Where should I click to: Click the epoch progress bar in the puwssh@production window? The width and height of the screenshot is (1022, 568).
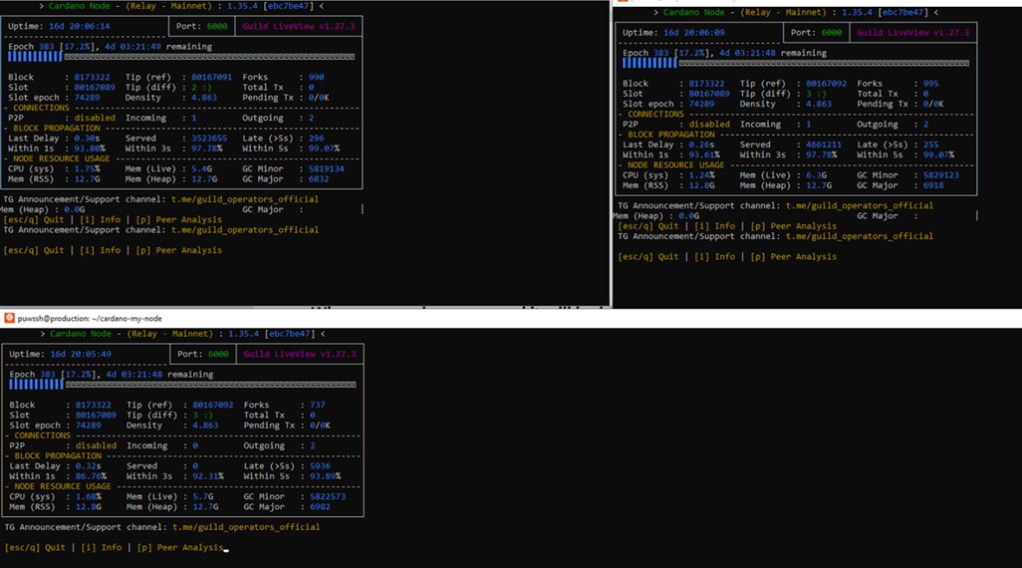(x=182, y=384)
